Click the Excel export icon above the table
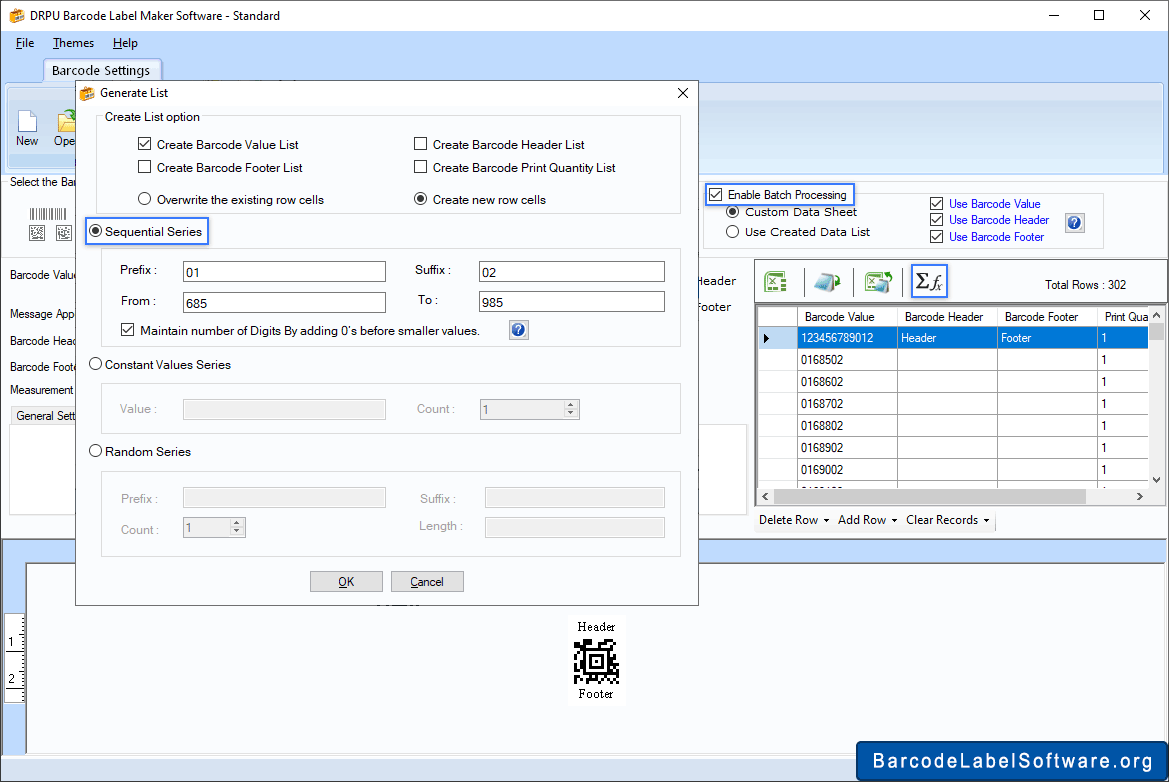 [878, 282]
